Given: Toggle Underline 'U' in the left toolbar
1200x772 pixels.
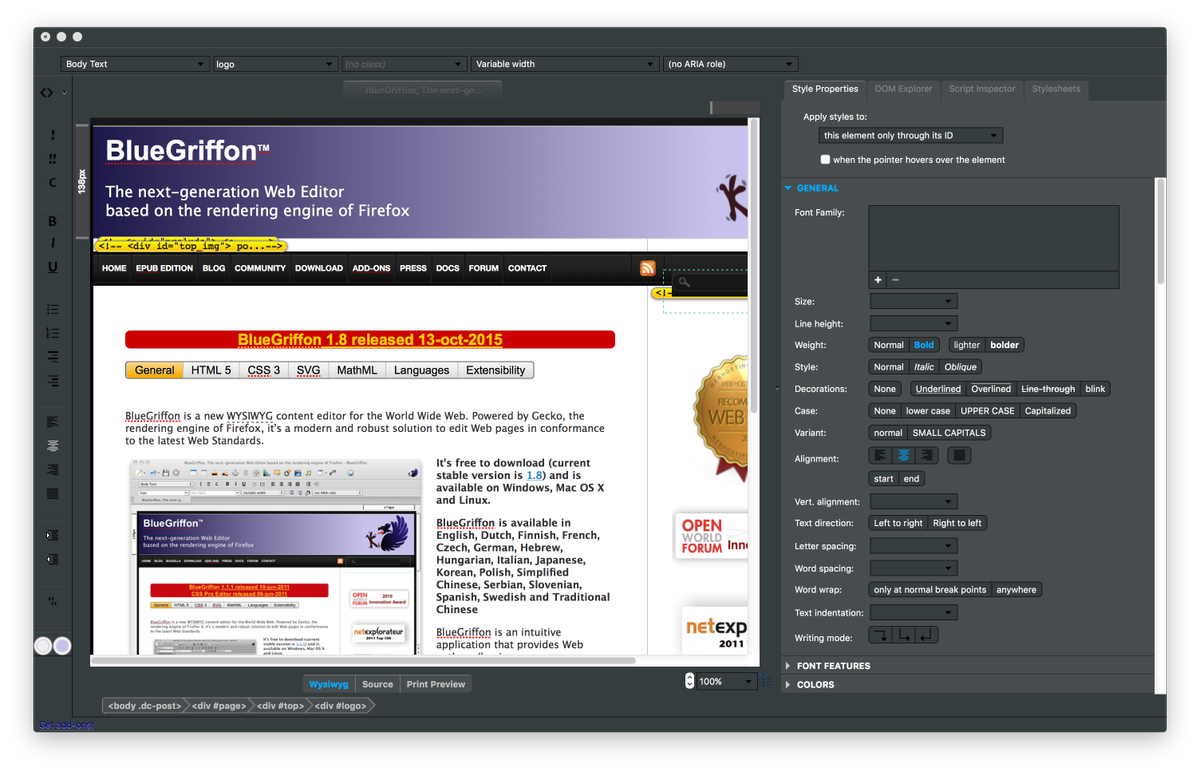Looking at the screenshot, I should (53, 267).
